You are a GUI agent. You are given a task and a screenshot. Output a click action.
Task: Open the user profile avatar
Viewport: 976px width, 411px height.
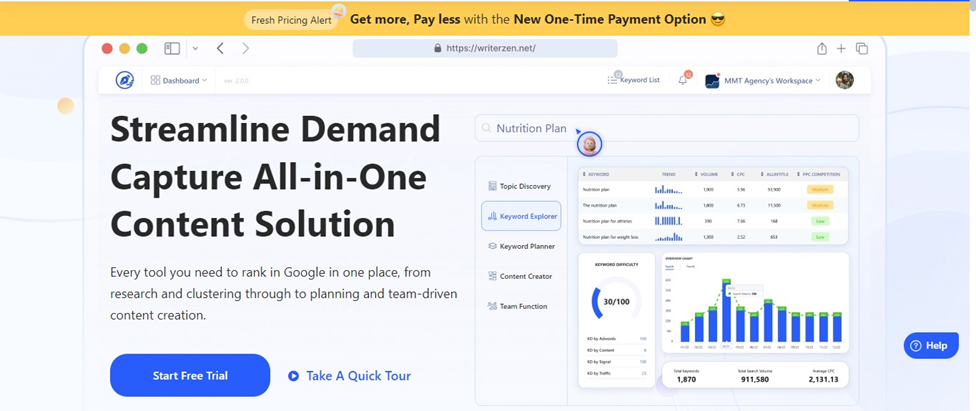pos(845,80)
